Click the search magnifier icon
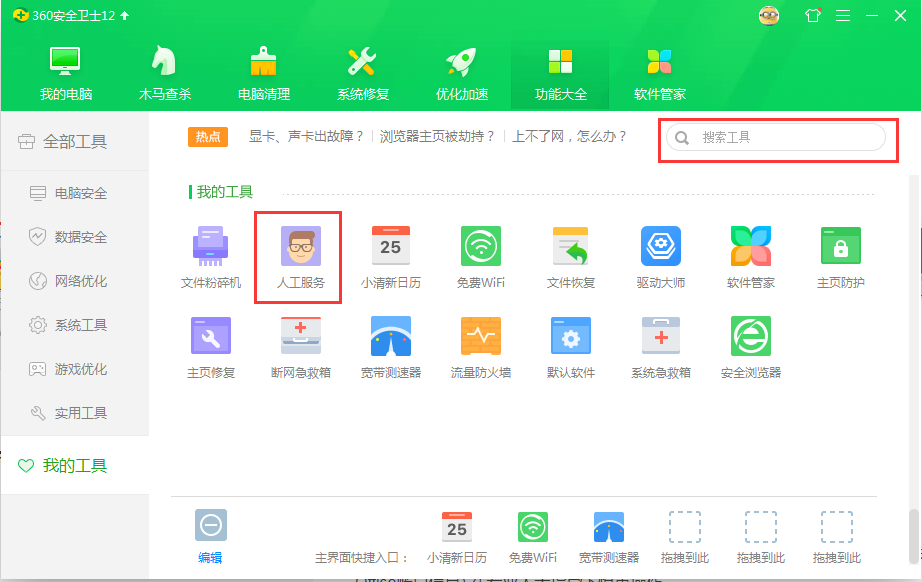Image resolution: width=922 pixels, height=582 pixels. (682, 138)
